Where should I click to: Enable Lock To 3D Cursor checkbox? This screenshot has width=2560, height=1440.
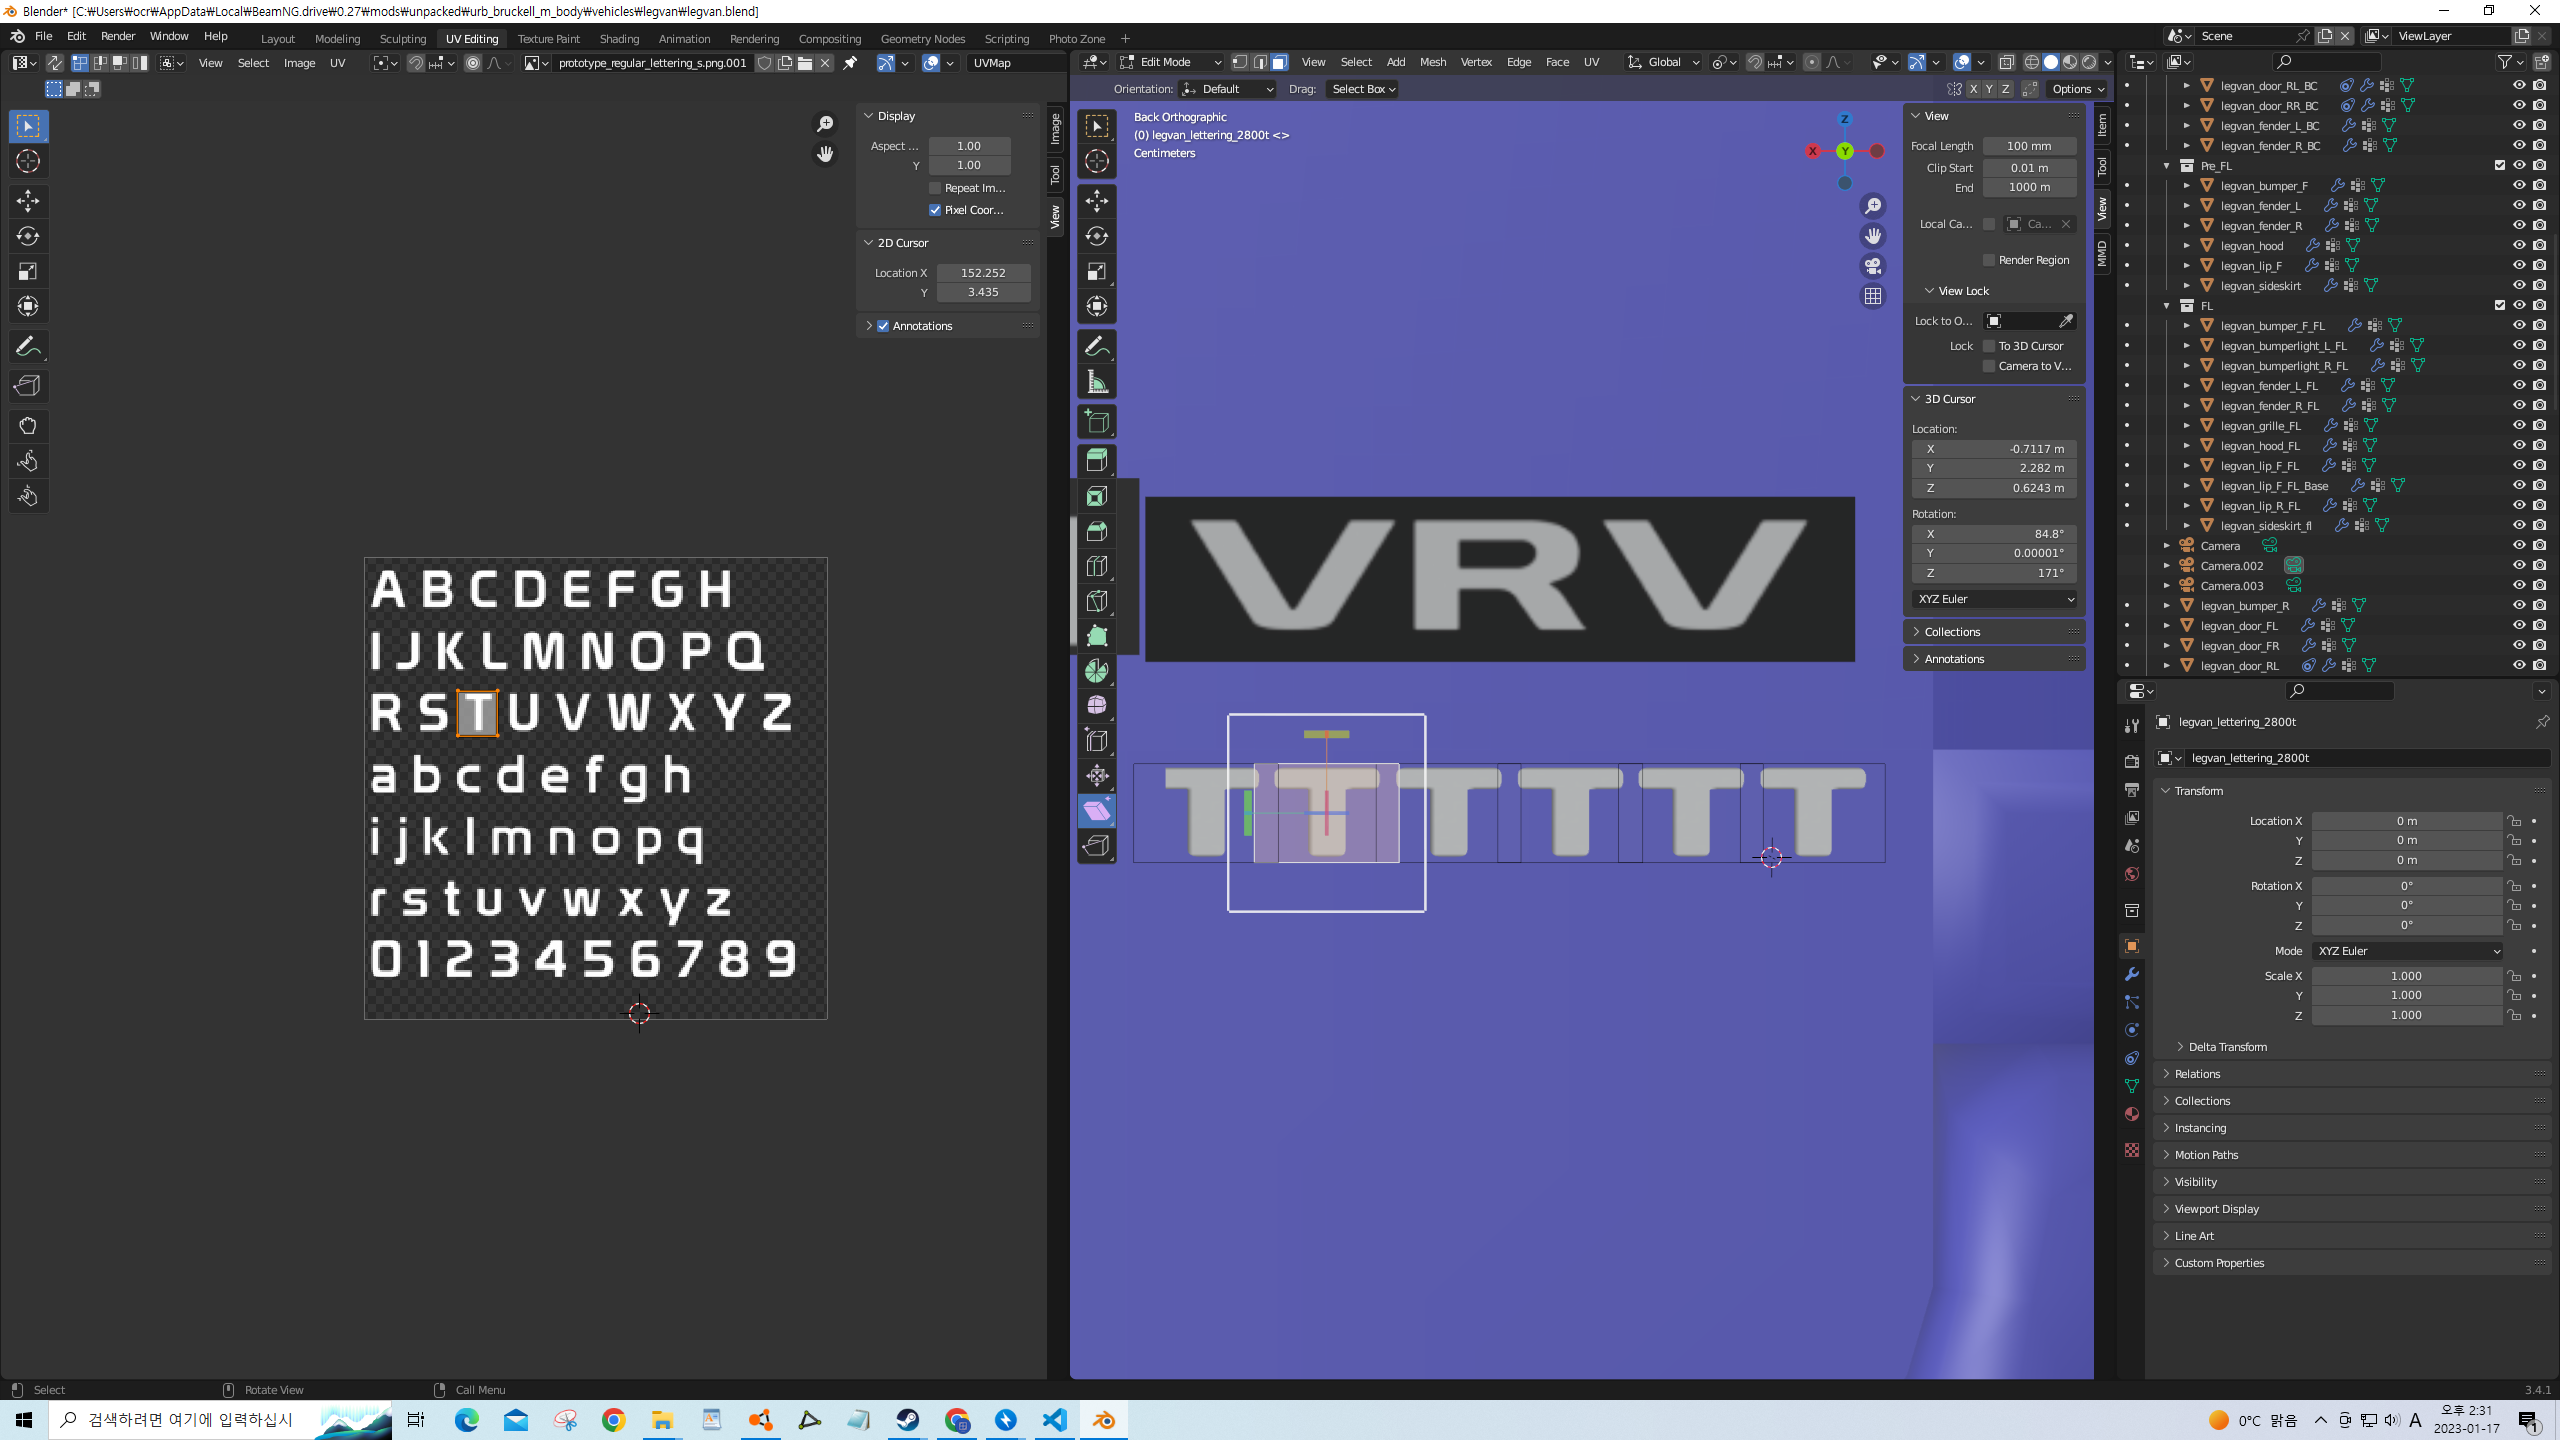point(1989,346)
